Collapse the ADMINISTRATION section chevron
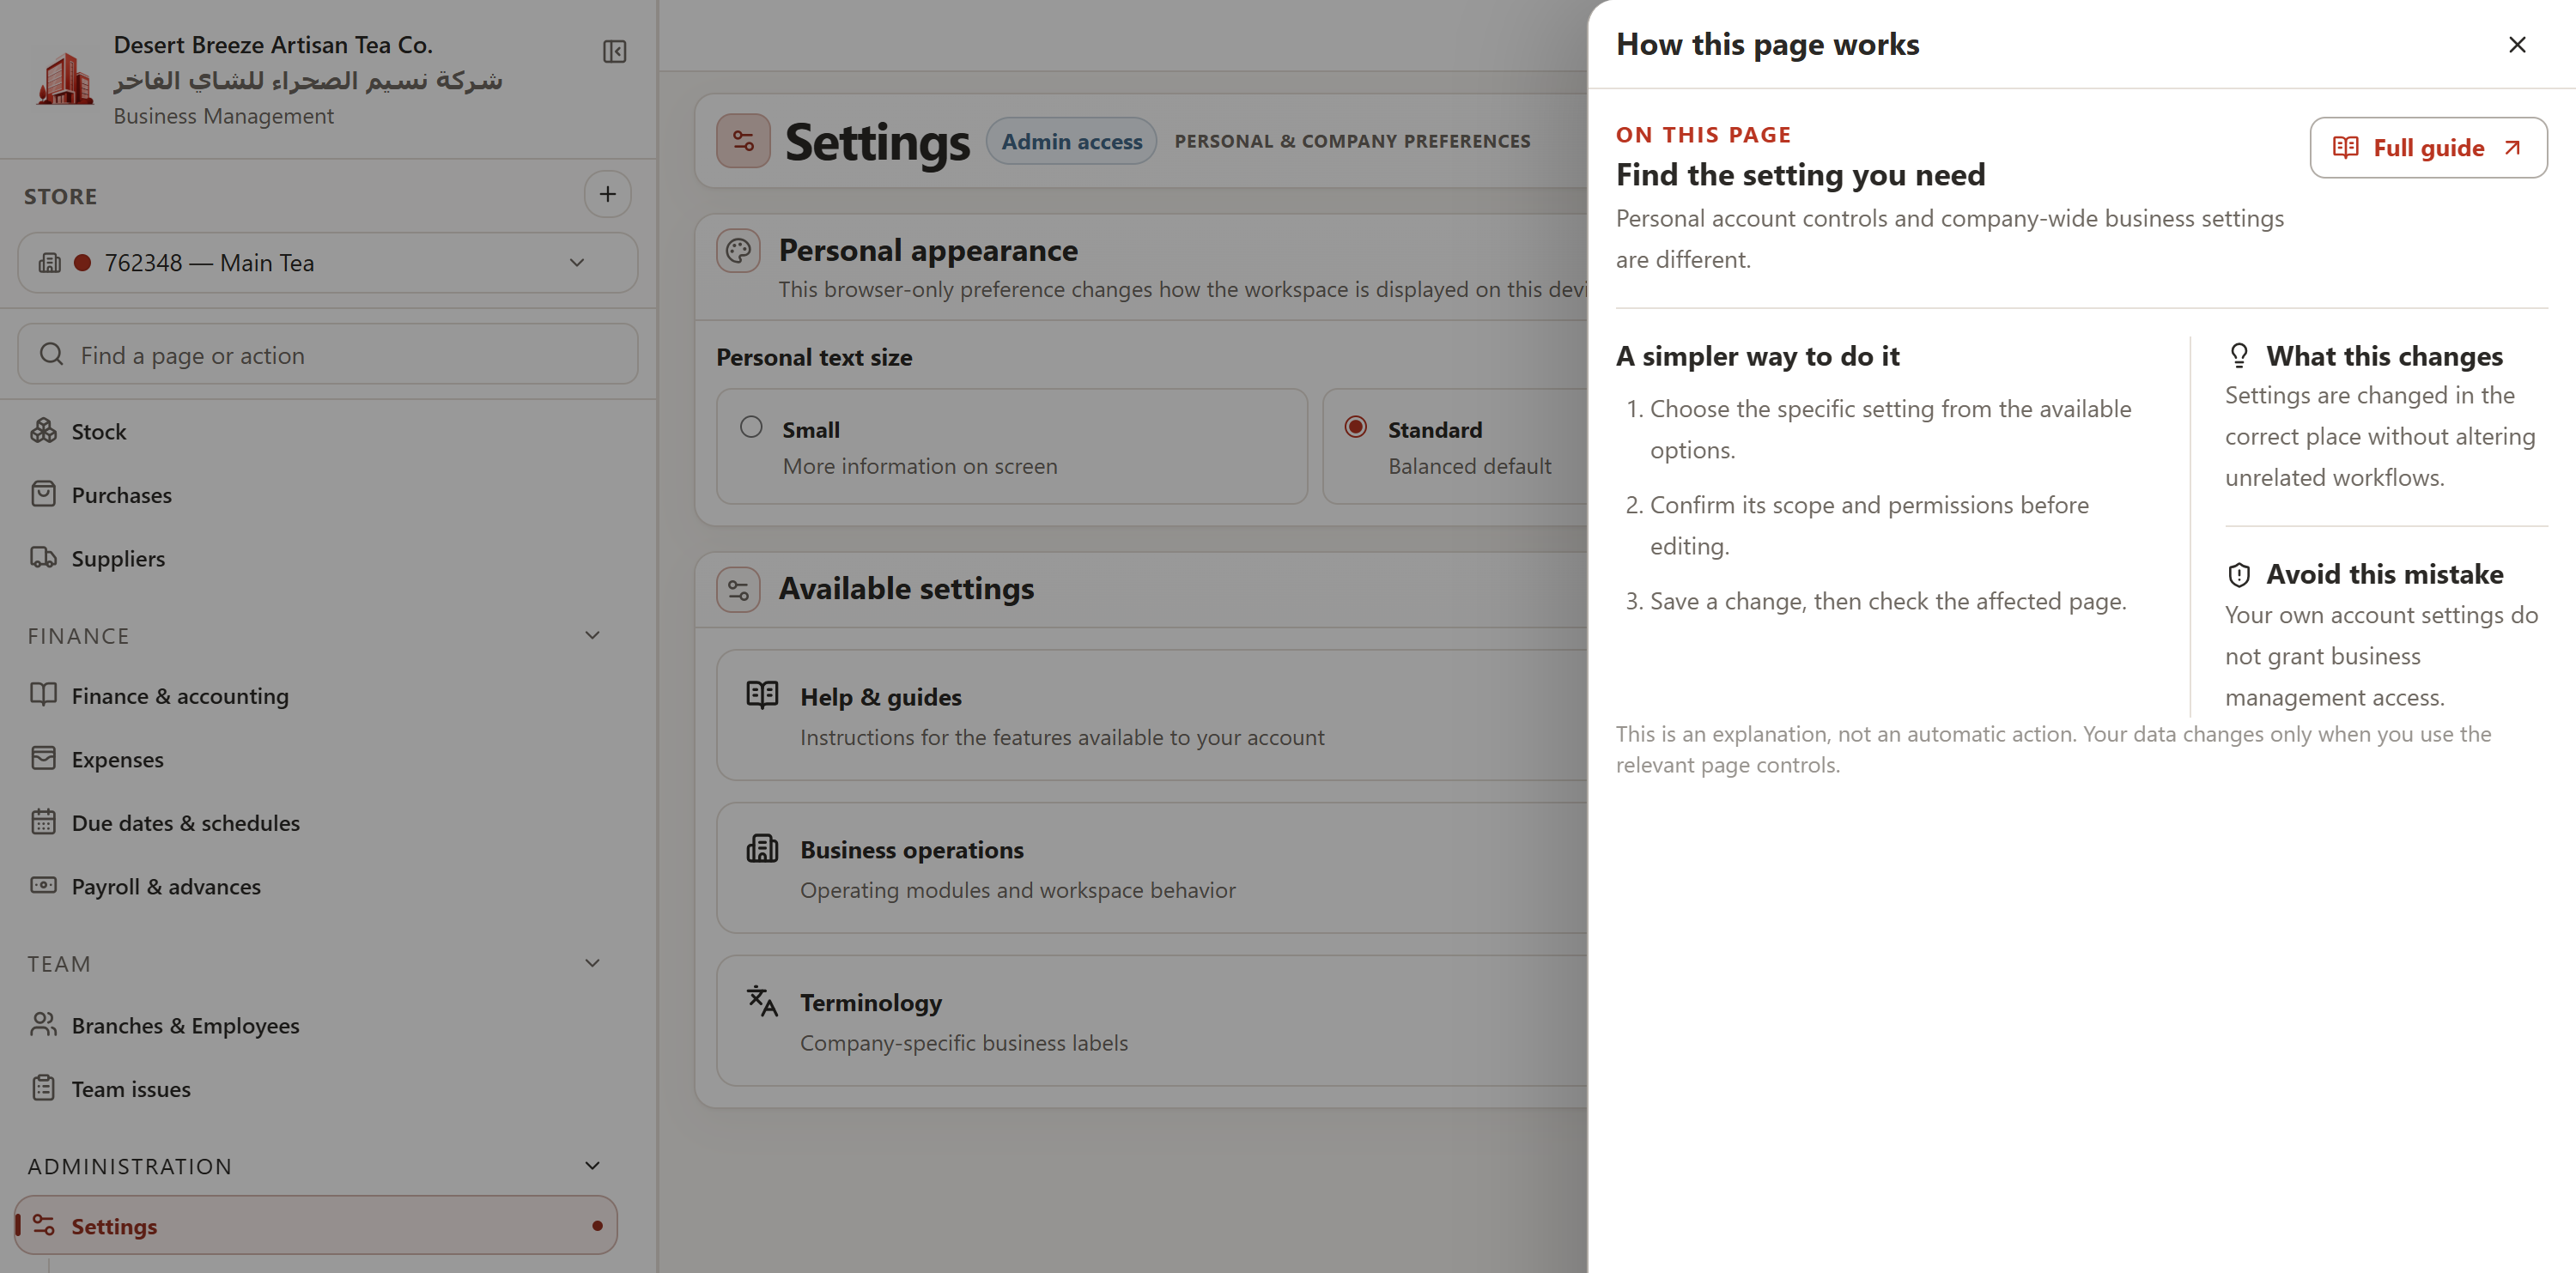Viewport: 2576px width, 1273px height. 592,1166
